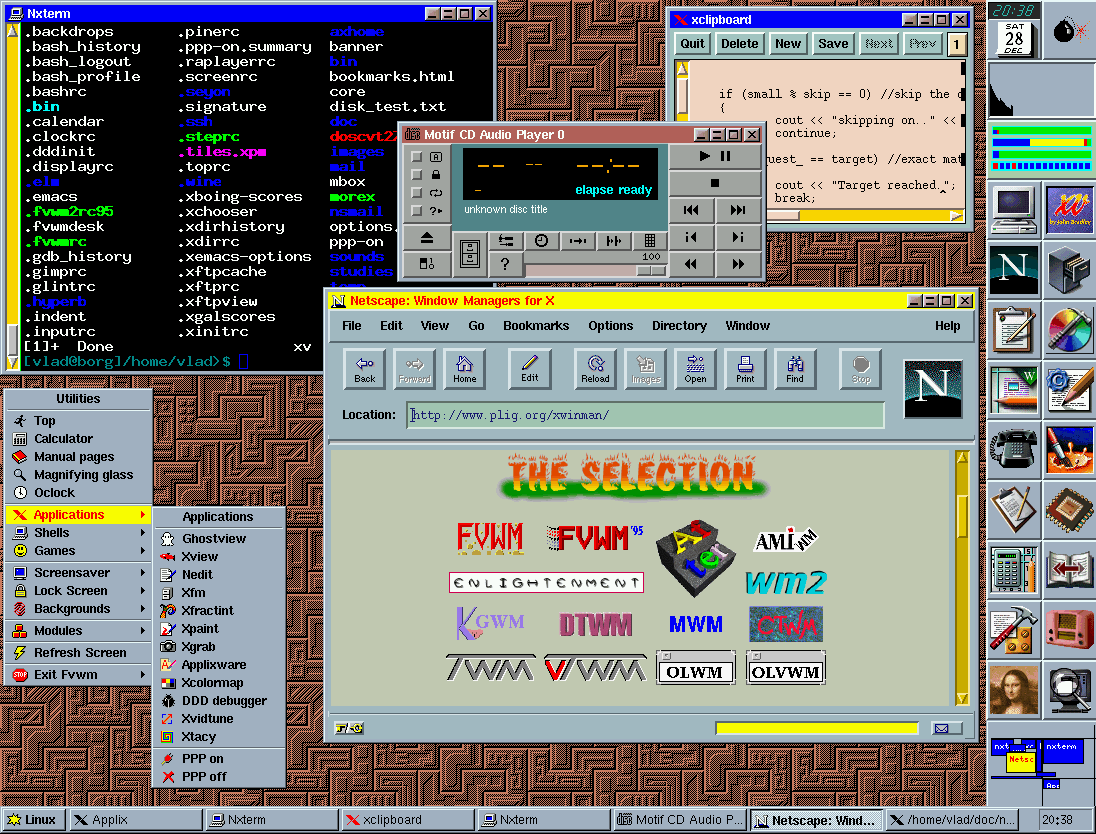
Task: Click the wm2 logo link on the page
Action: 786,582
